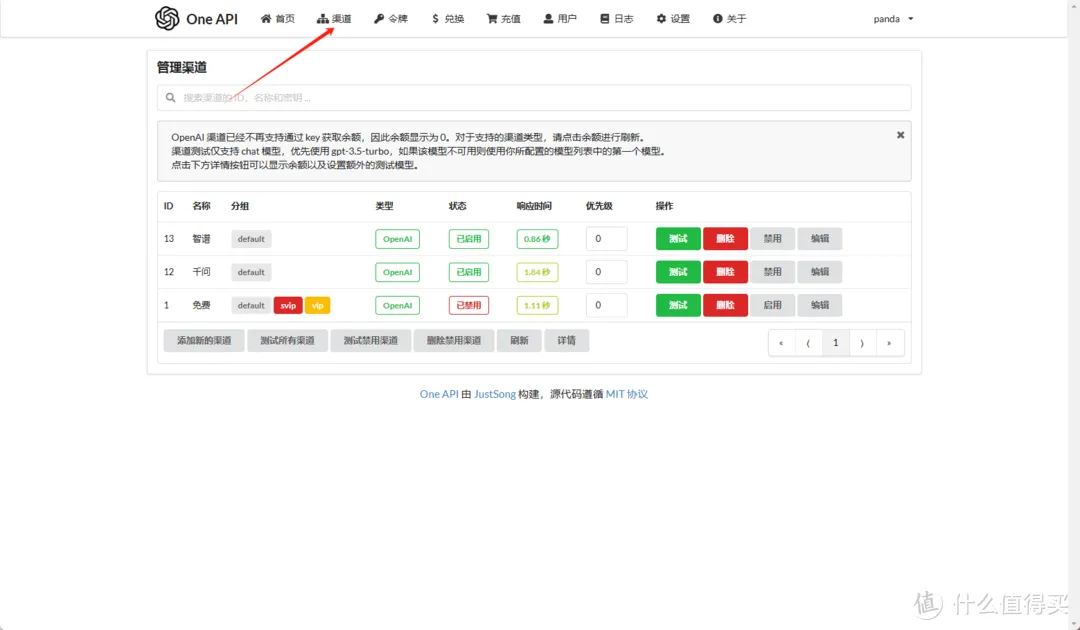
Task: Open 用户 via the person icon
Action: pos(547,18)
